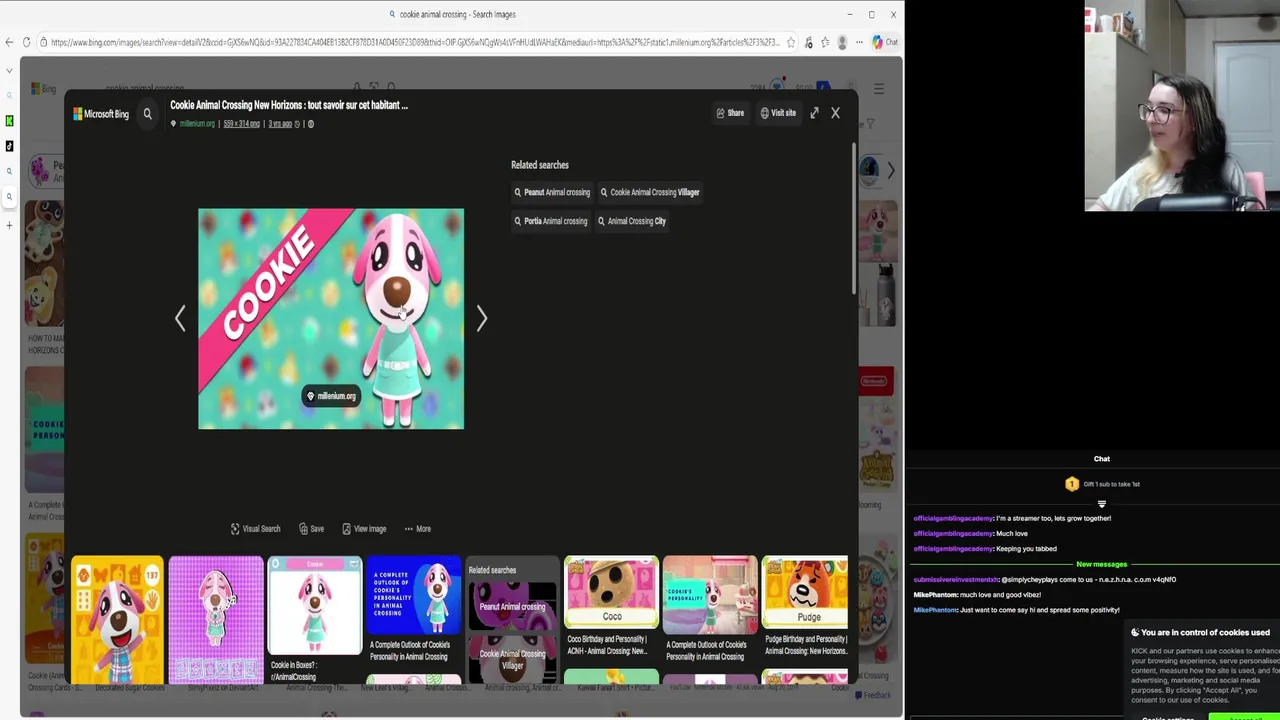Click the cookie icon in the consent banner
The image size is (1280, 720).
pos(1135,632)
